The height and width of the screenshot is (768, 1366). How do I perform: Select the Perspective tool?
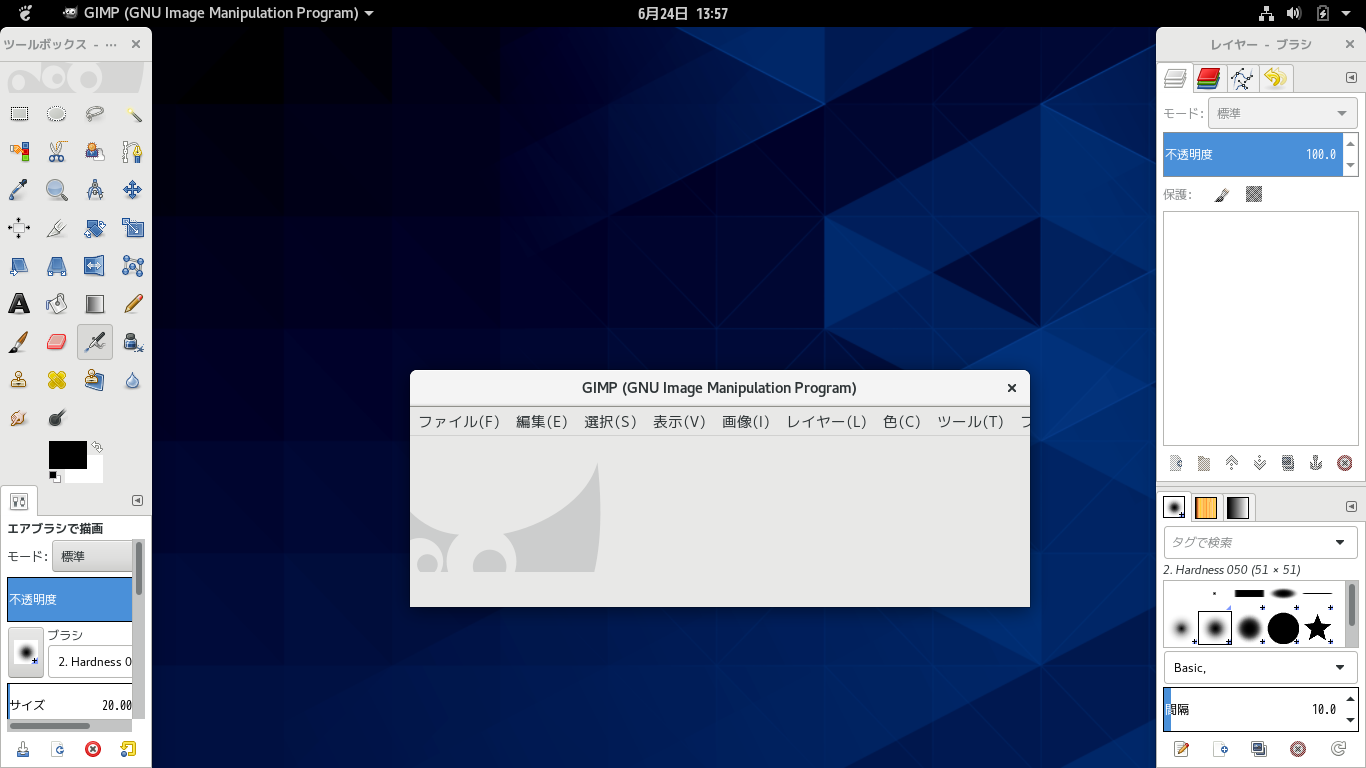57,266
